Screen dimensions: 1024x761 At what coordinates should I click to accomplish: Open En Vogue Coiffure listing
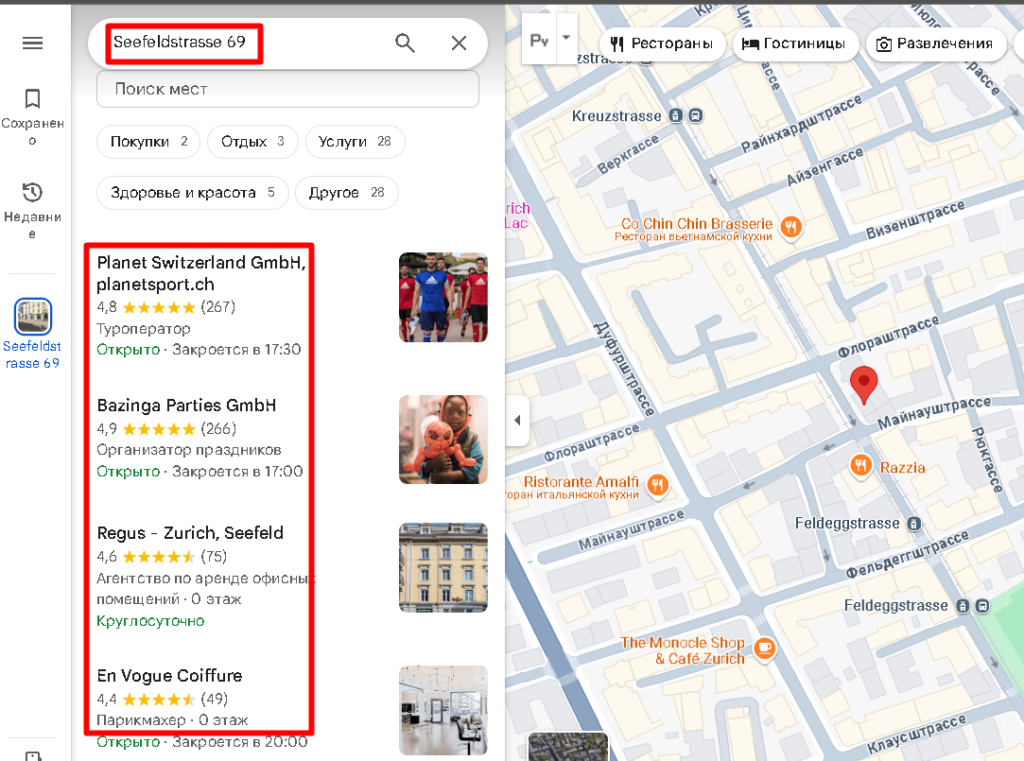click(x=169, y=675)
